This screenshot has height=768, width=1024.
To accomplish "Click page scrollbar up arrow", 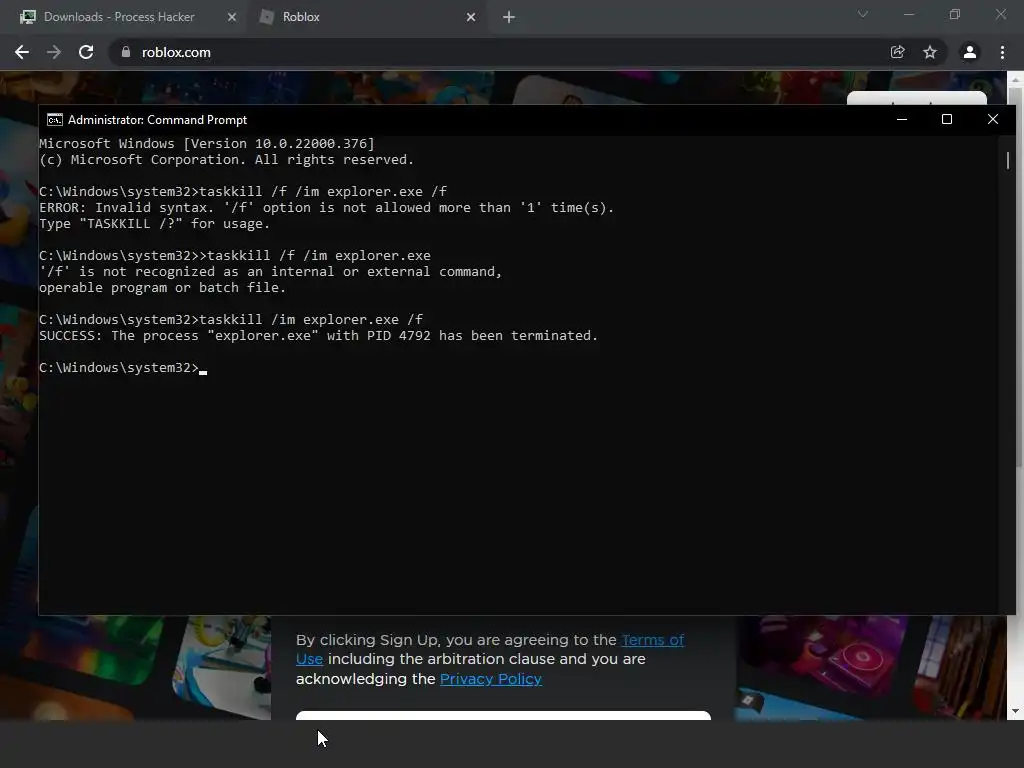I will click(x=1015, y=79).
